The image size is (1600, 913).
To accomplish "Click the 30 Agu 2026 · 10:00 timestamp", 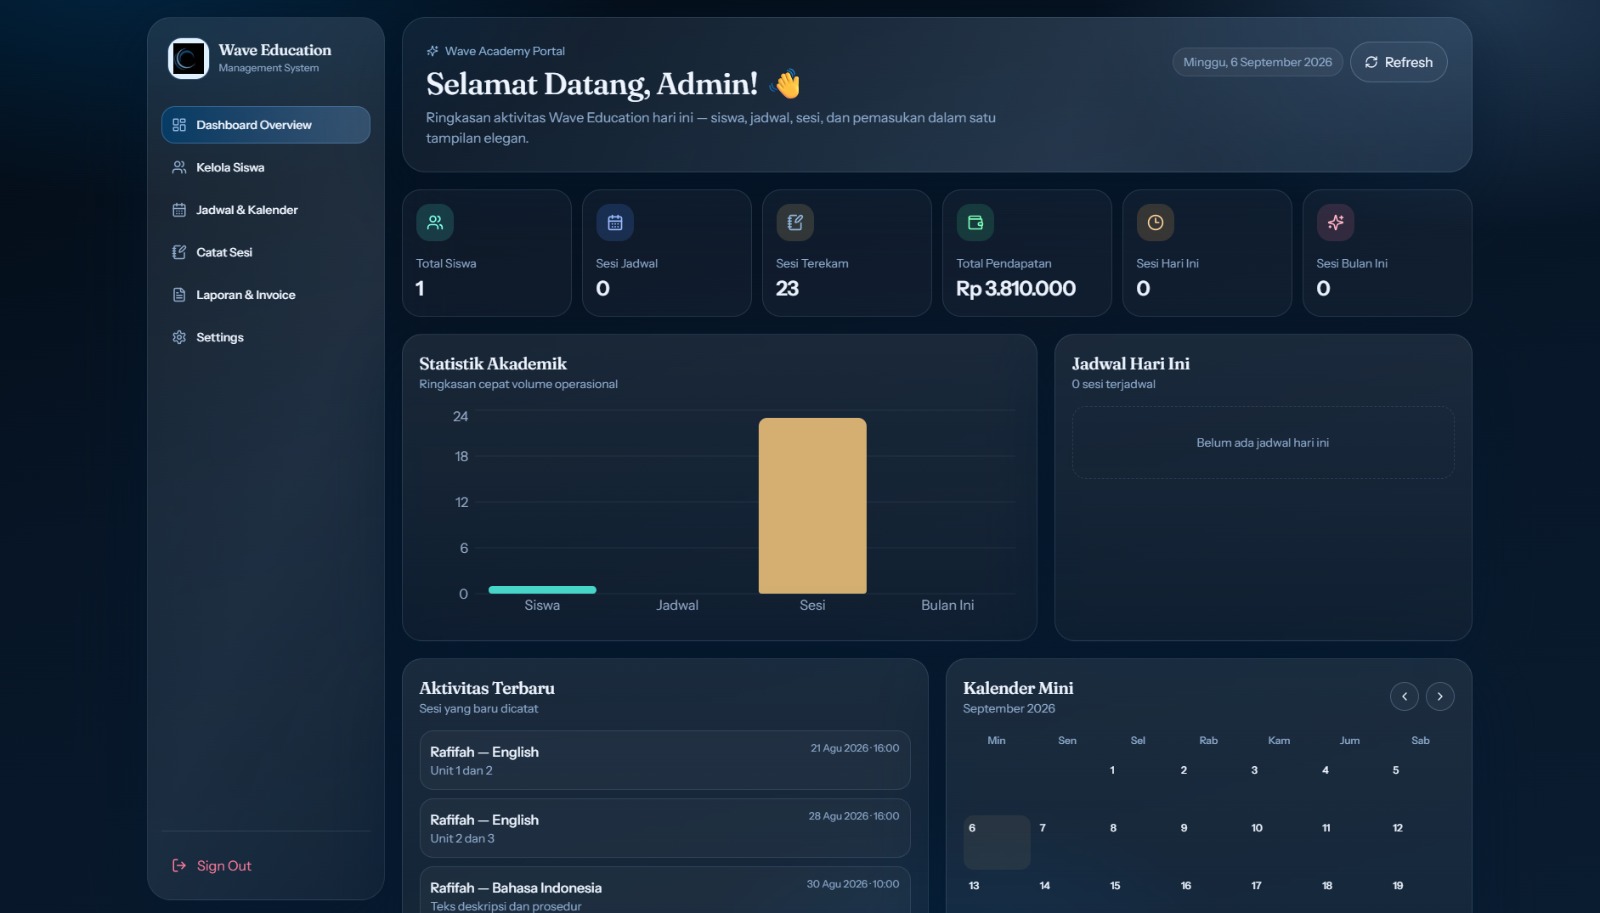I will point(853,884).
